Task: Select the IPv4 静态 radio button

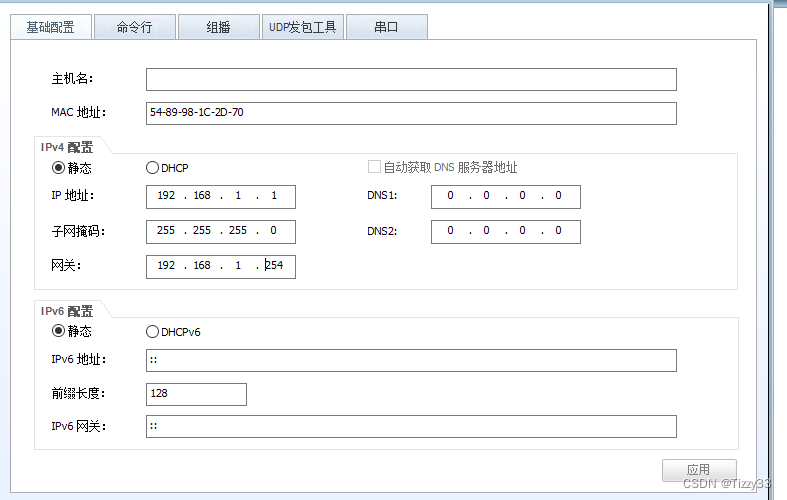Action: tap(58, 168)
